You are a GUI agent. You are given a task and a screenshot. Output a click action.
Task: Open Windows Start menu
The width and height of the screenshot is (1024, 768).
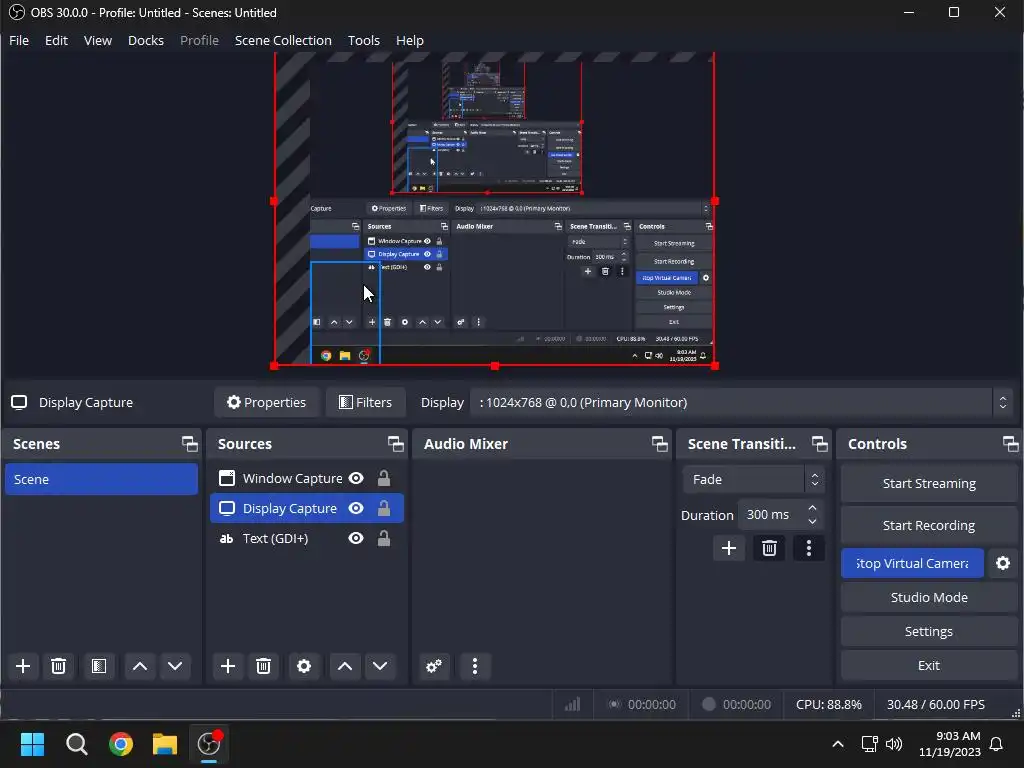(32, 744)
